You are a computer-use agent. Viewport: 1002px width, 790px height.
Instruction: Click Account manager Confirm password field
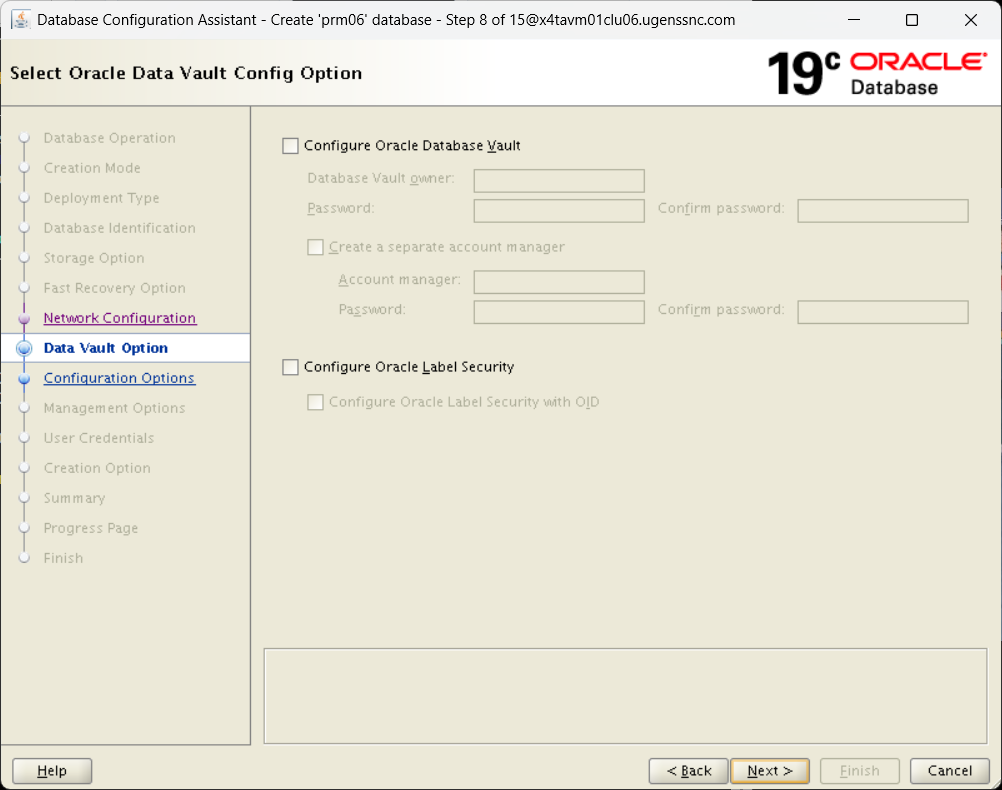[883, 312]
